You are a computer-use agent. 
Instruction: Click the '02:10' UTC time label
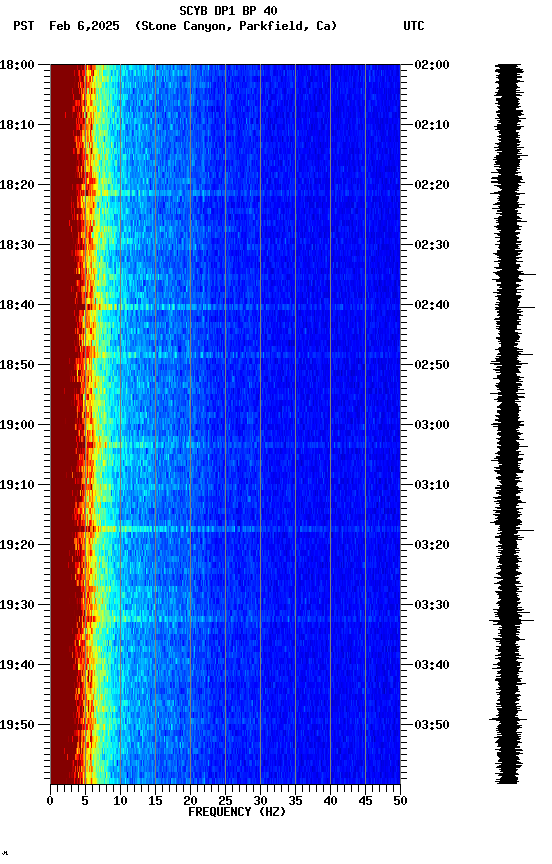[432, 125]
